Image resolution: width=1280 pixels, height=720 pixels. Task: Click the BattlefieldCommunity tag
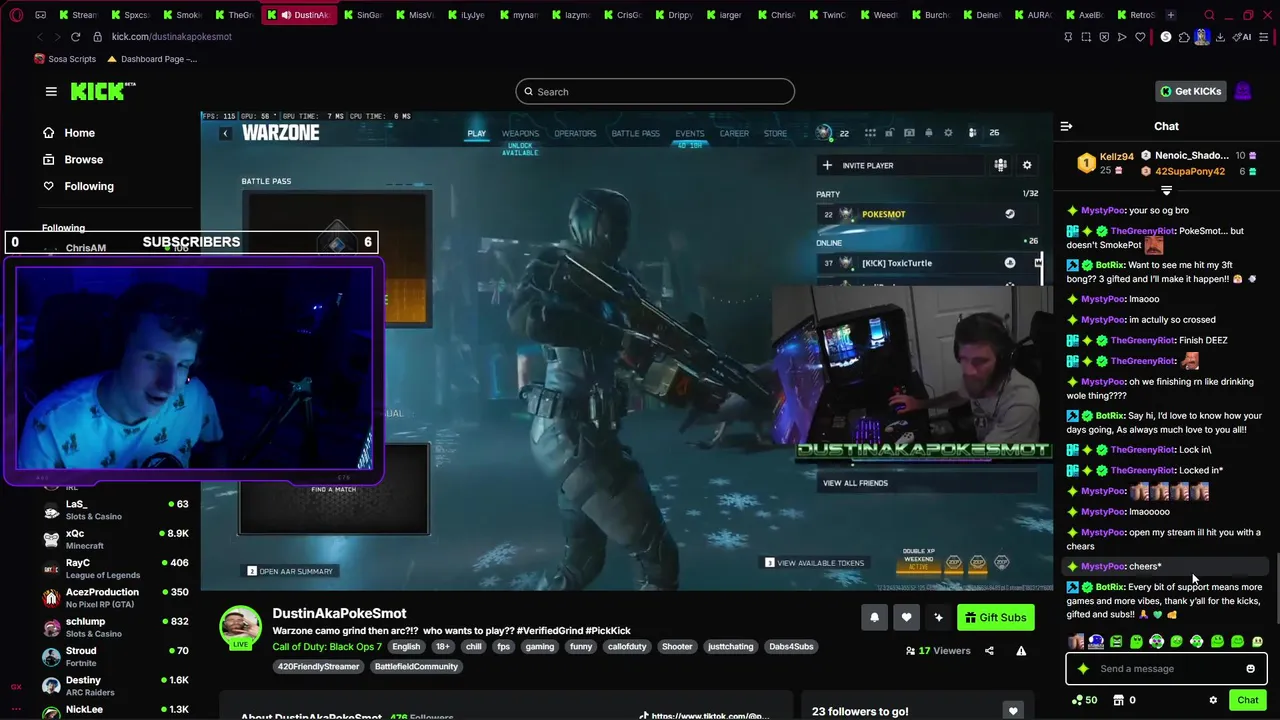[x=416, y=667]
